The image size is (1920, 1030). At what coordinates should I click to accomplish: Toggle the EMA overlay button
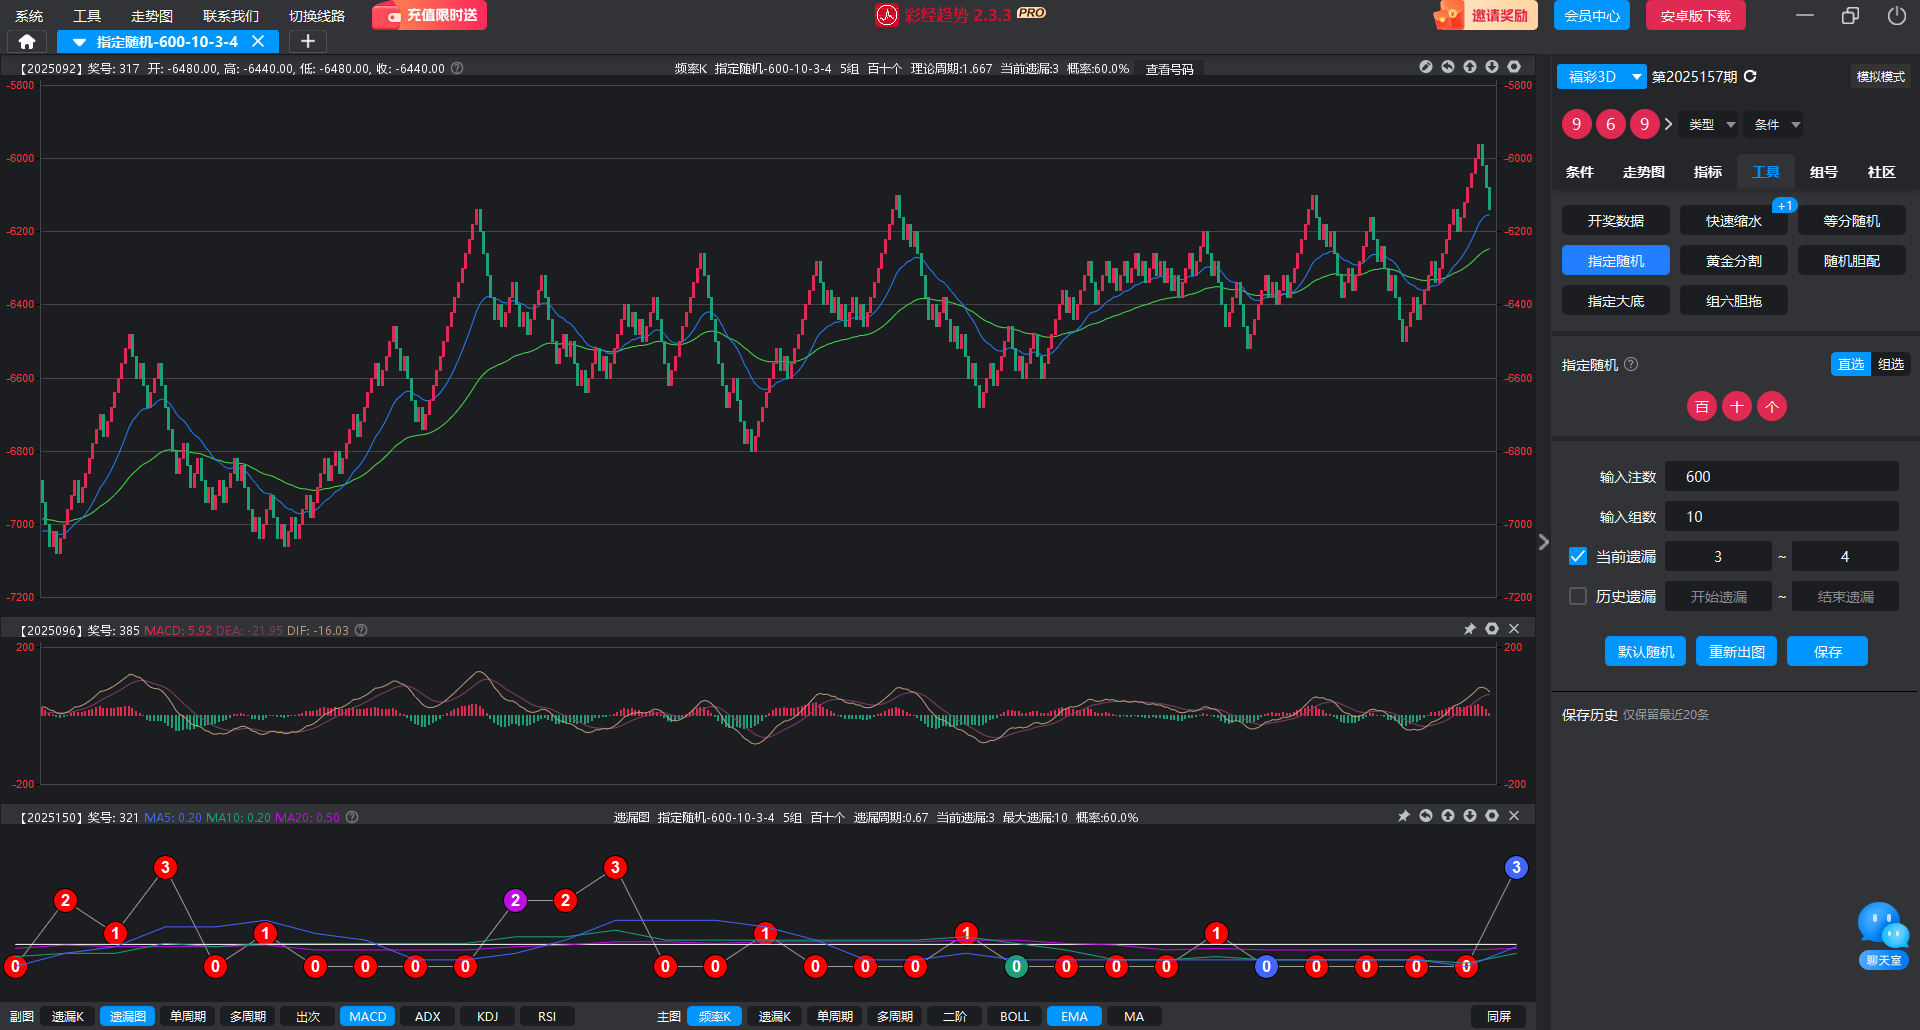click(1074, 1016)
